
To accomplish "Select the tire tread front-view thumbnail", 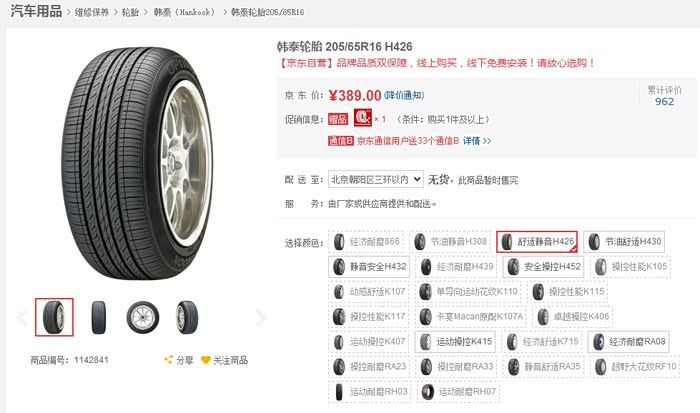I will click(x=99, y=317).
